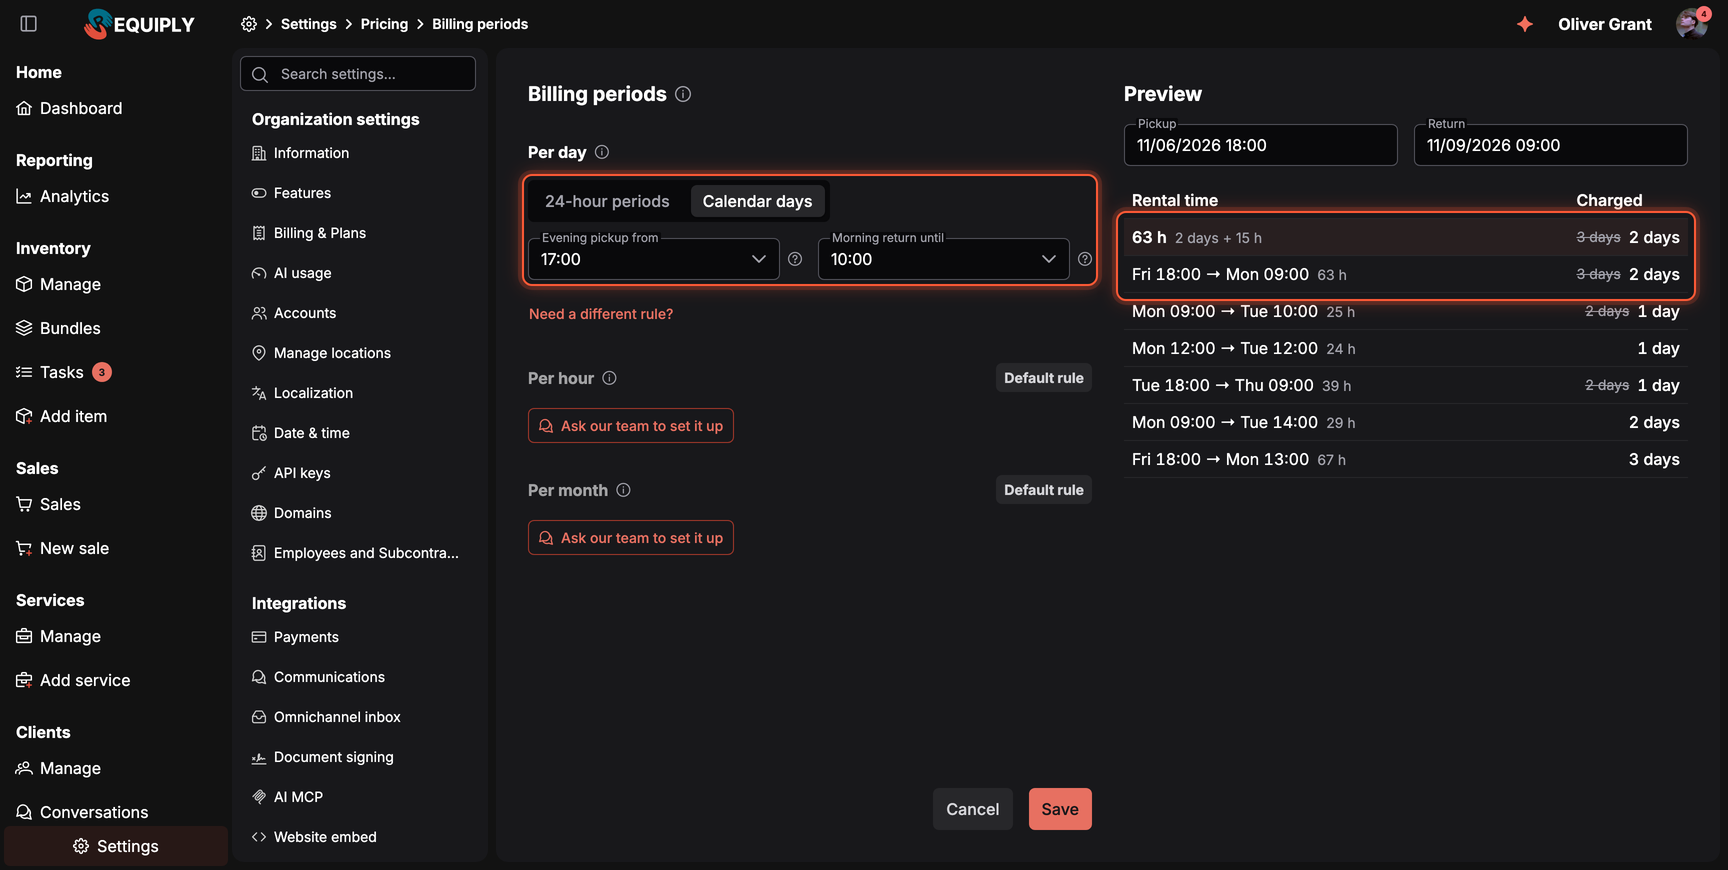The image size is (1728, 870).
Task: Open New sale in sidebar
Action: pyautogui.click(x=63, y=548)
